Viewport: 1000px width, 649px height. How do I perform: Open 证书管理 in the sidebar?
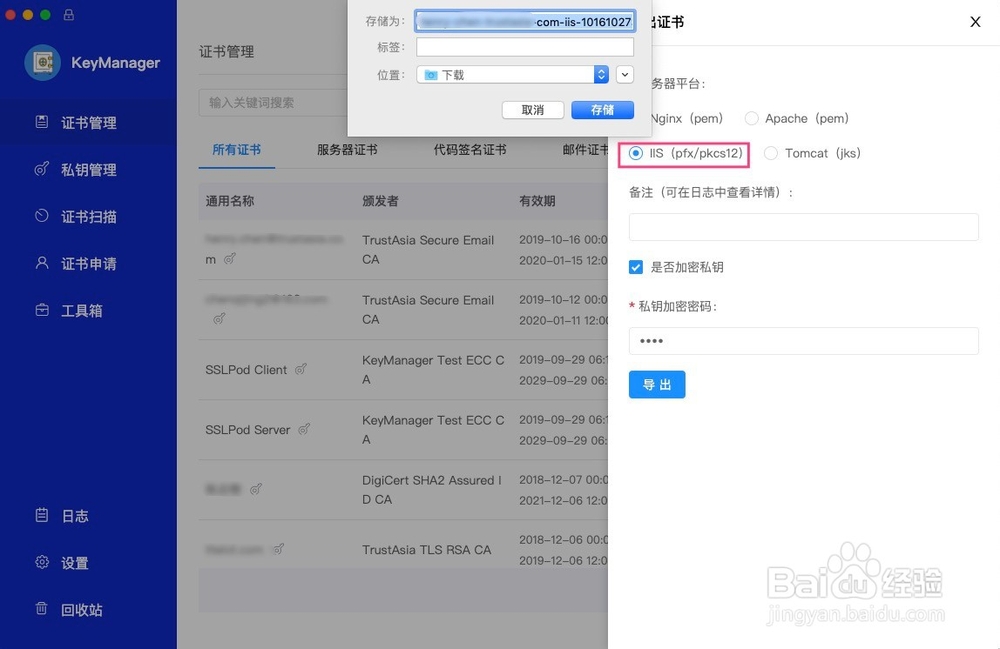(88, 122)
